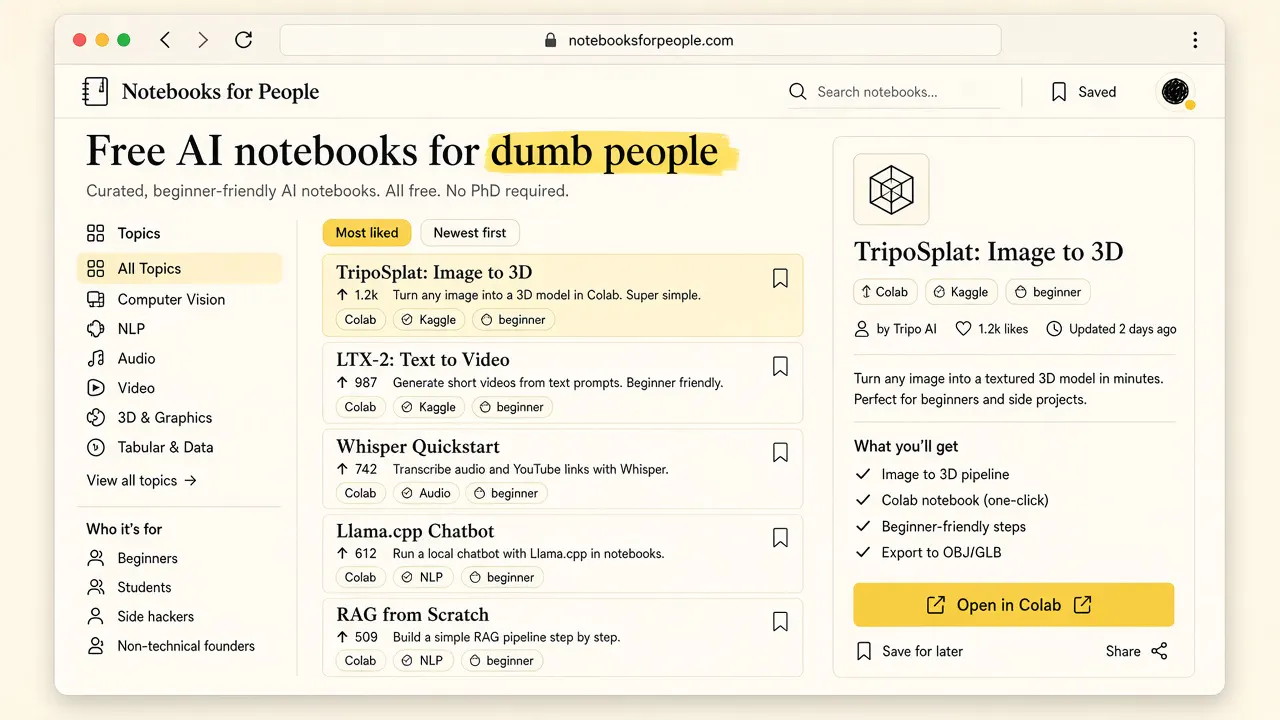Open the user avatar in the header
Screen dimensions: 1280x720
tap(1175, 92)
